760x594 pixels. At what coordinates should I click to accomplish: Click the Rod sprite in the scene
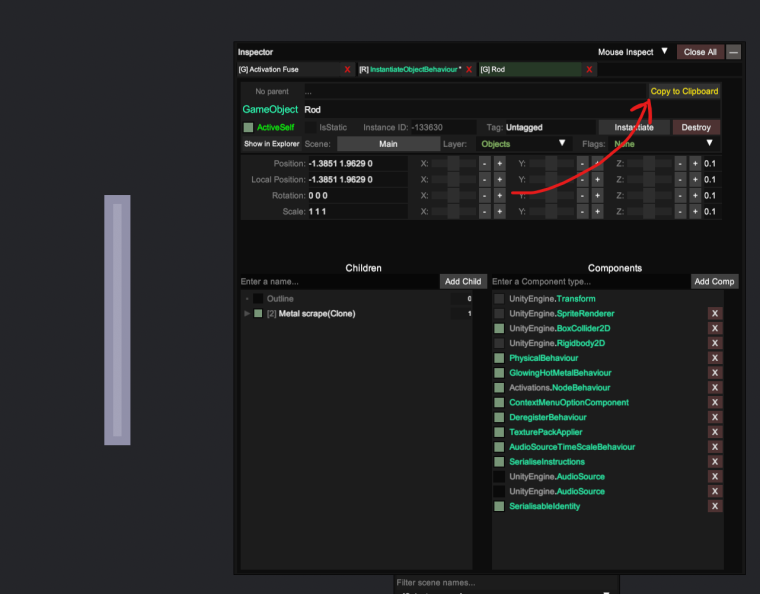pos(117,320)
